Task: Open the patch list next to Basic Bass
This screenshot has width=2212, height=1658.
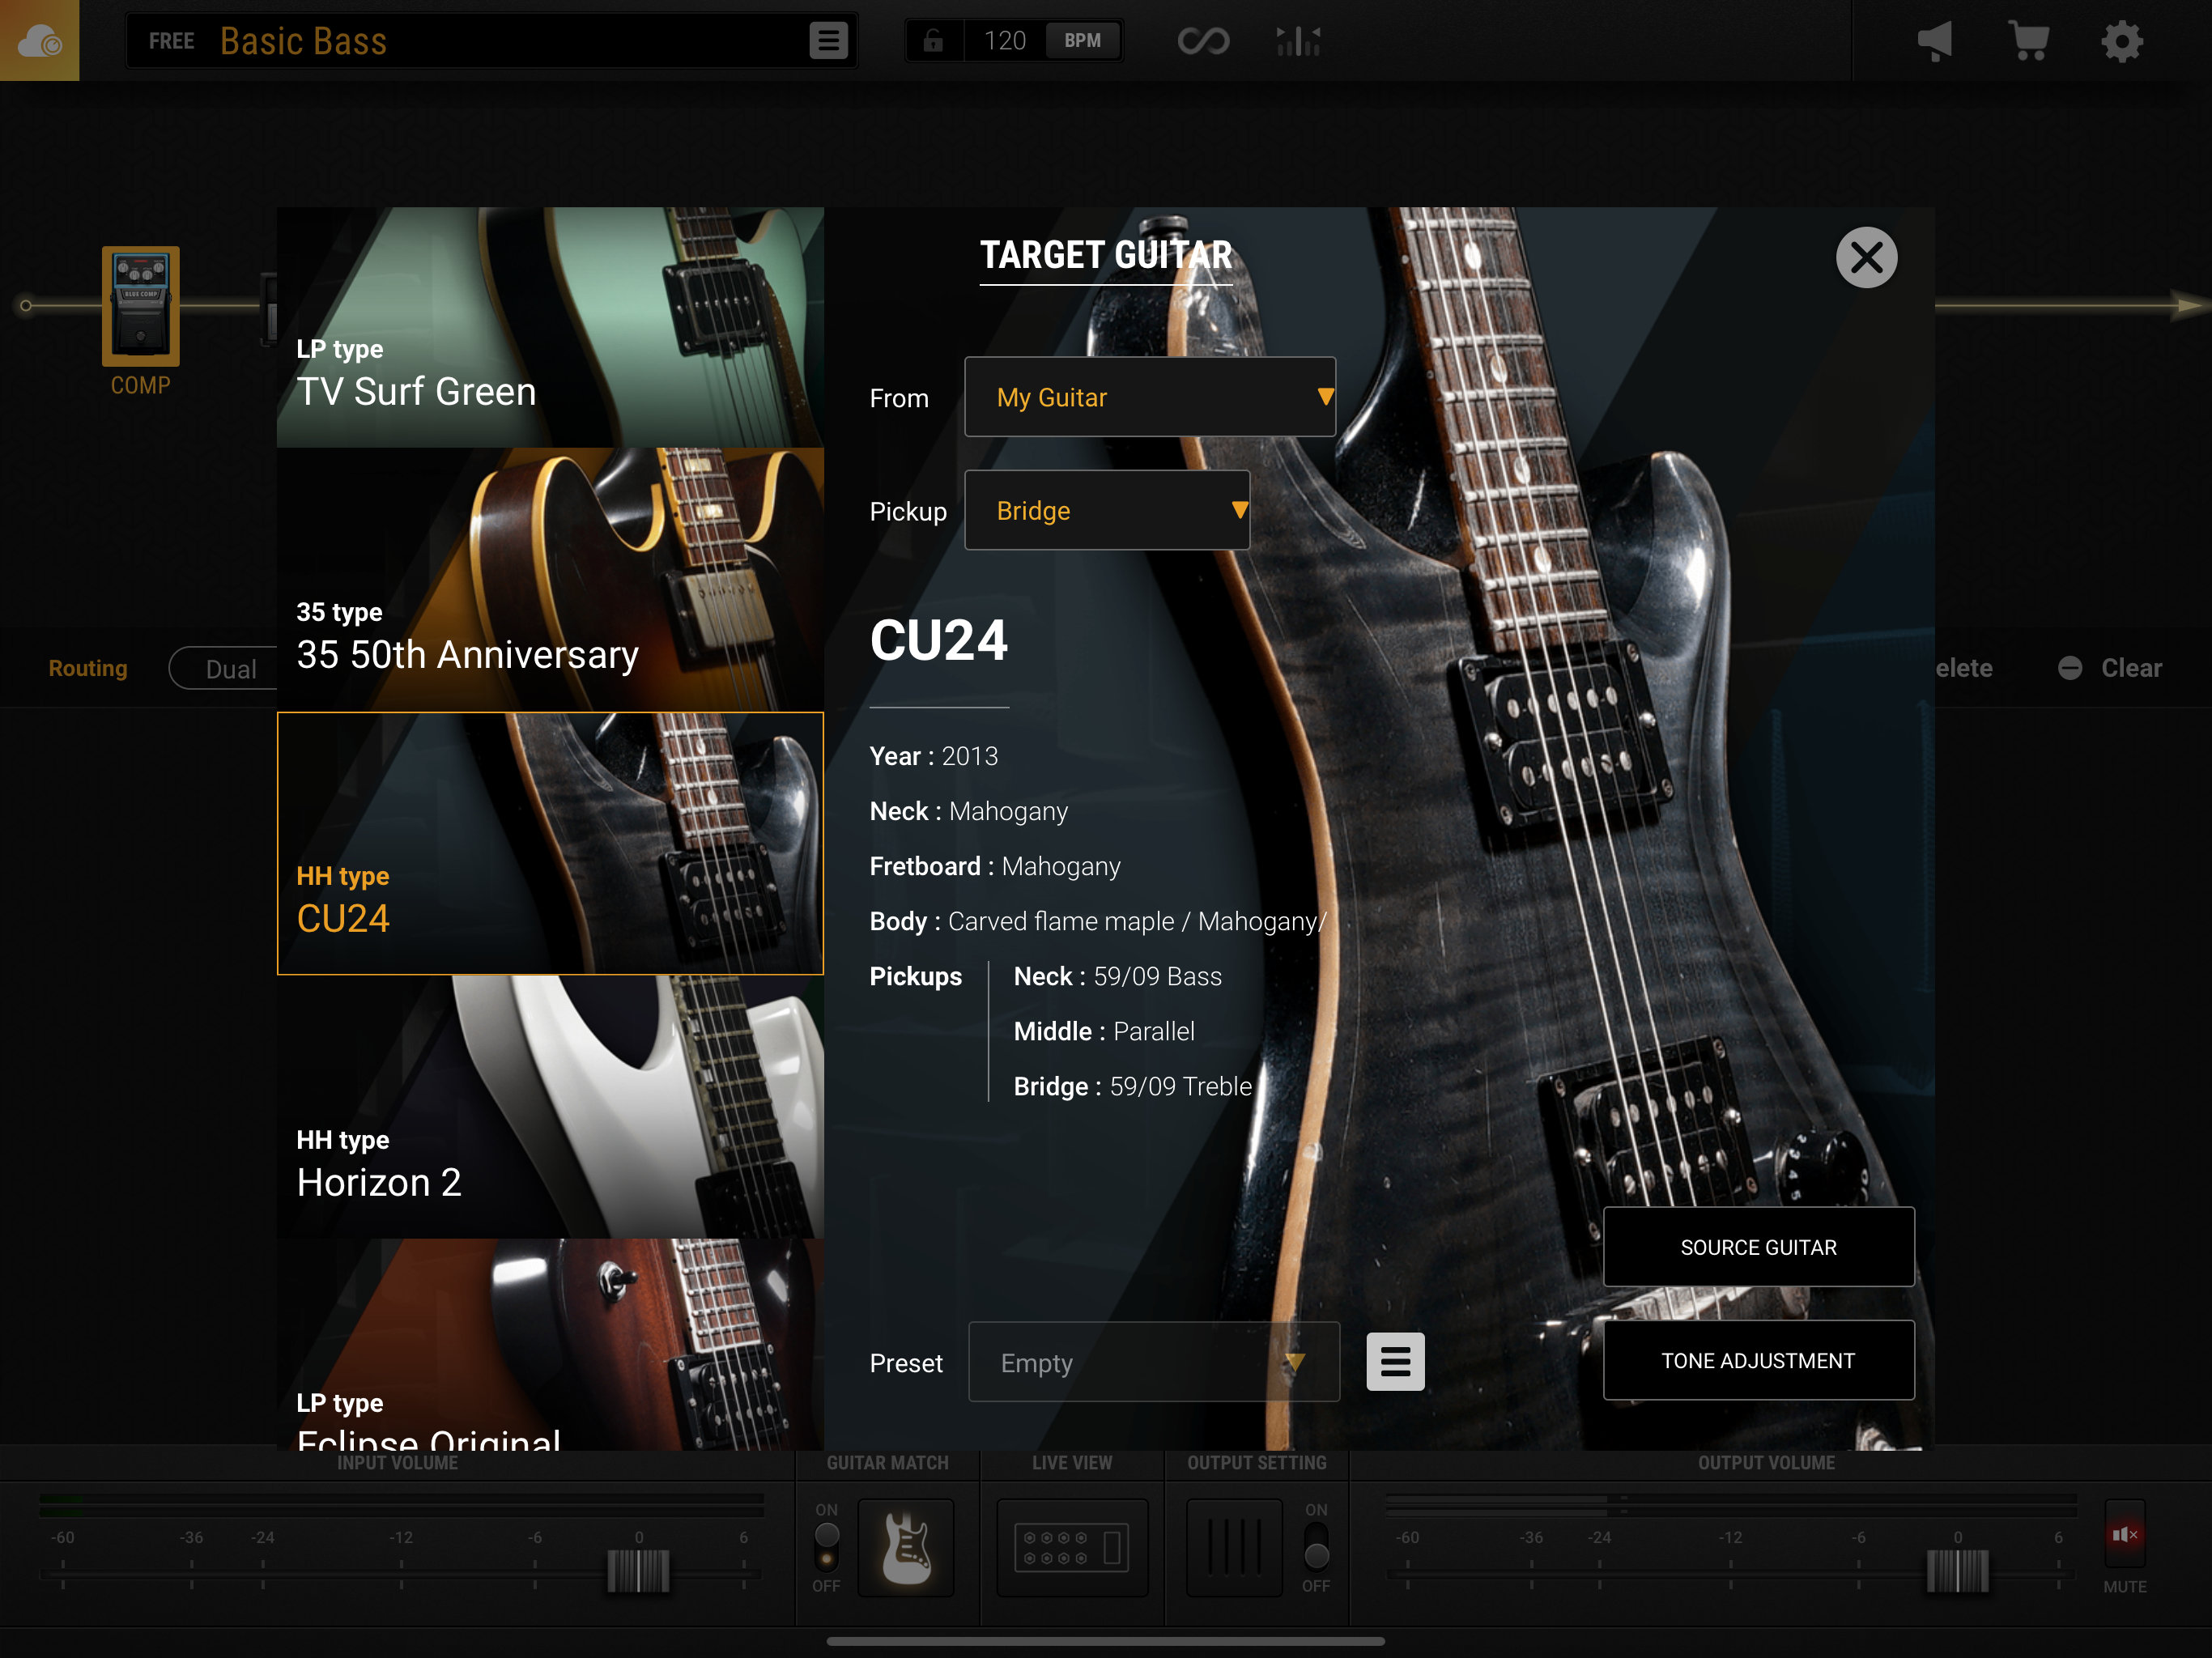Action: coord(828,41)
